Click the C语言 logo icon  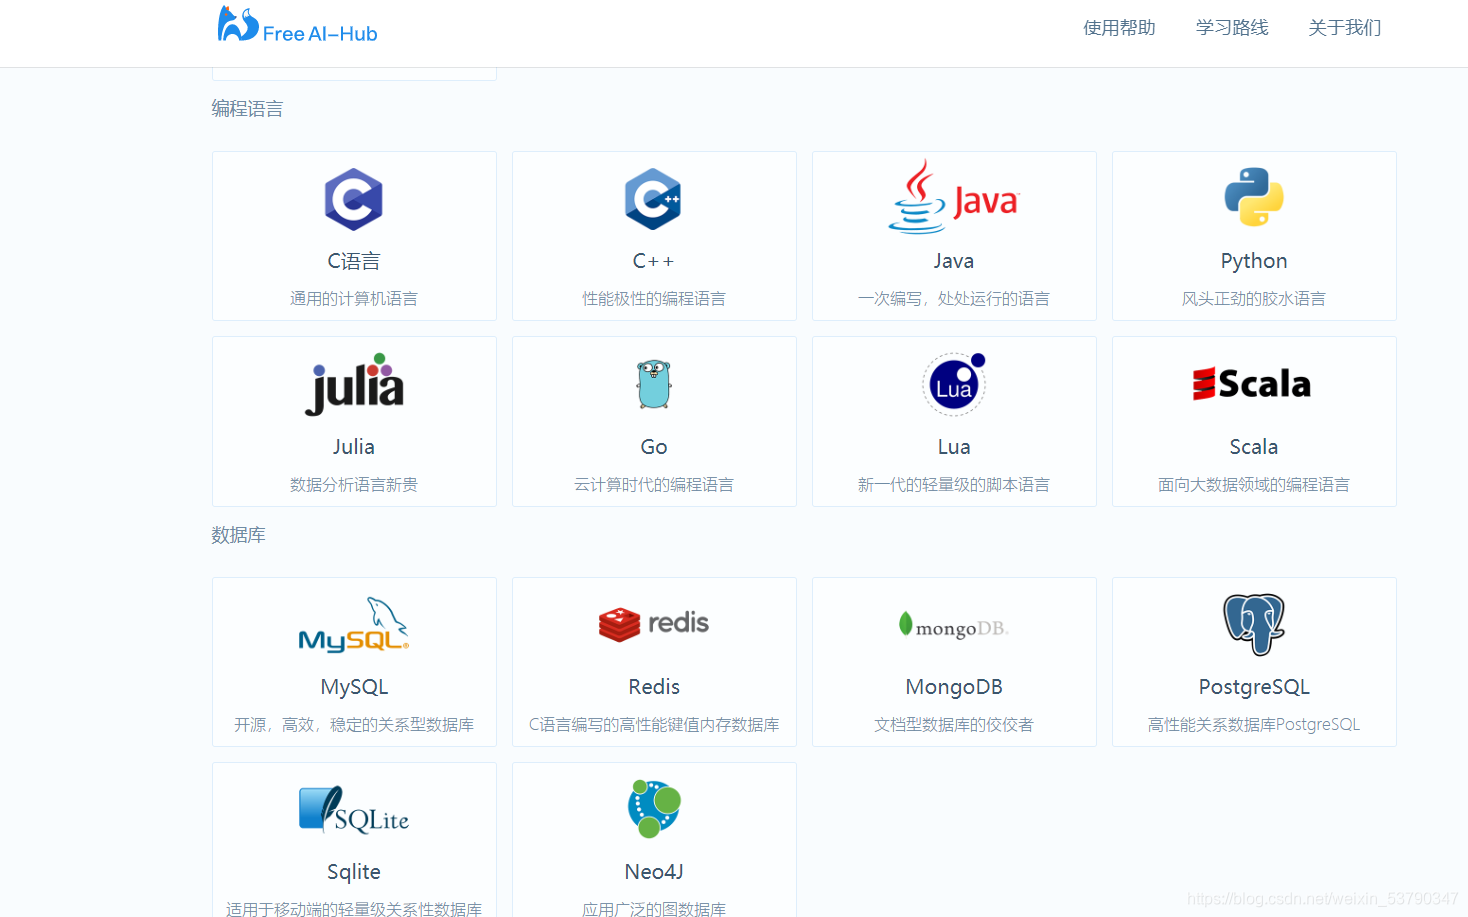coord(353,198)
